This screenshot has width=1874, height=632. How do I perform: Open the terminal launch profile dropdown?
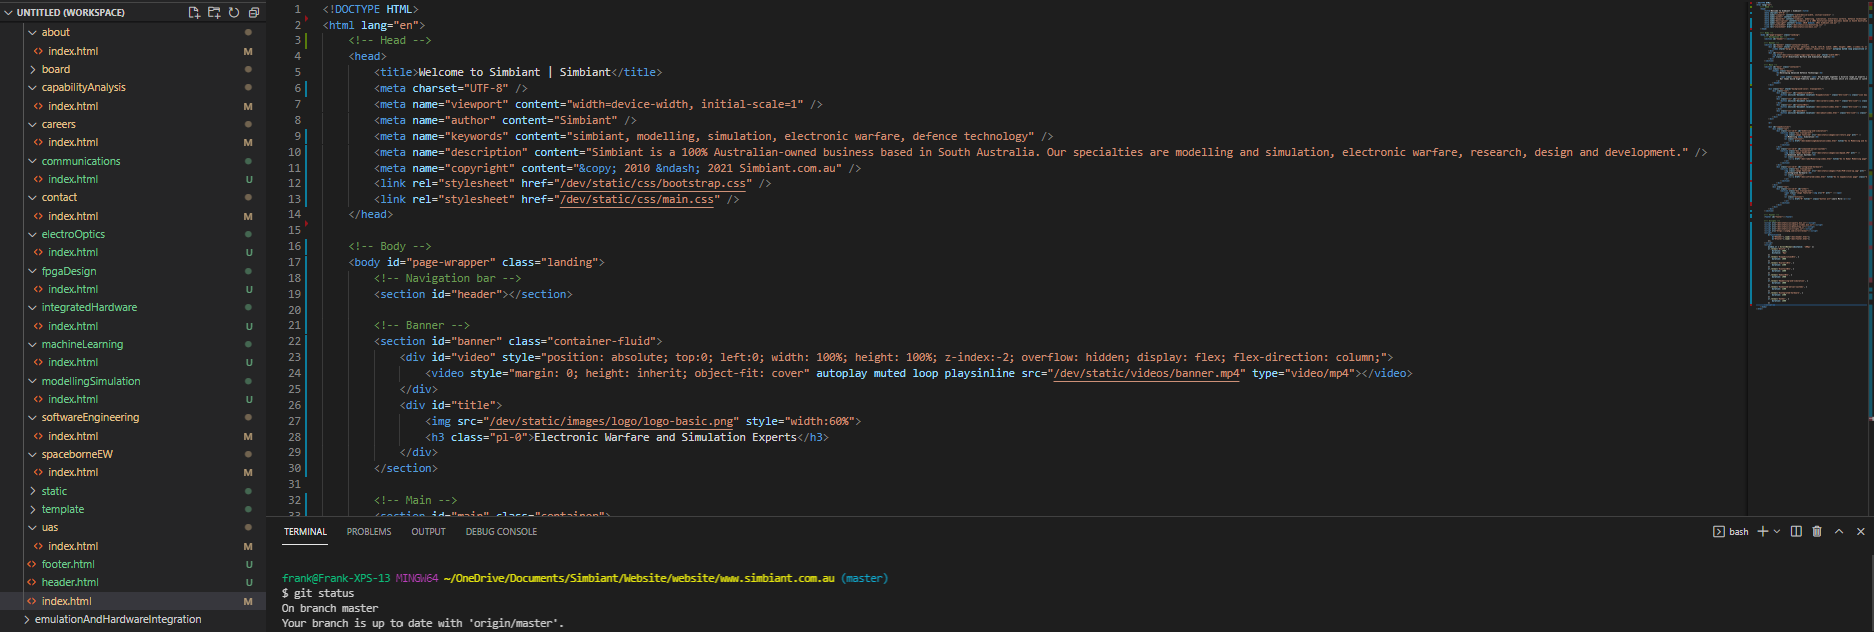pyautogui.click(x=1777, y=532)
